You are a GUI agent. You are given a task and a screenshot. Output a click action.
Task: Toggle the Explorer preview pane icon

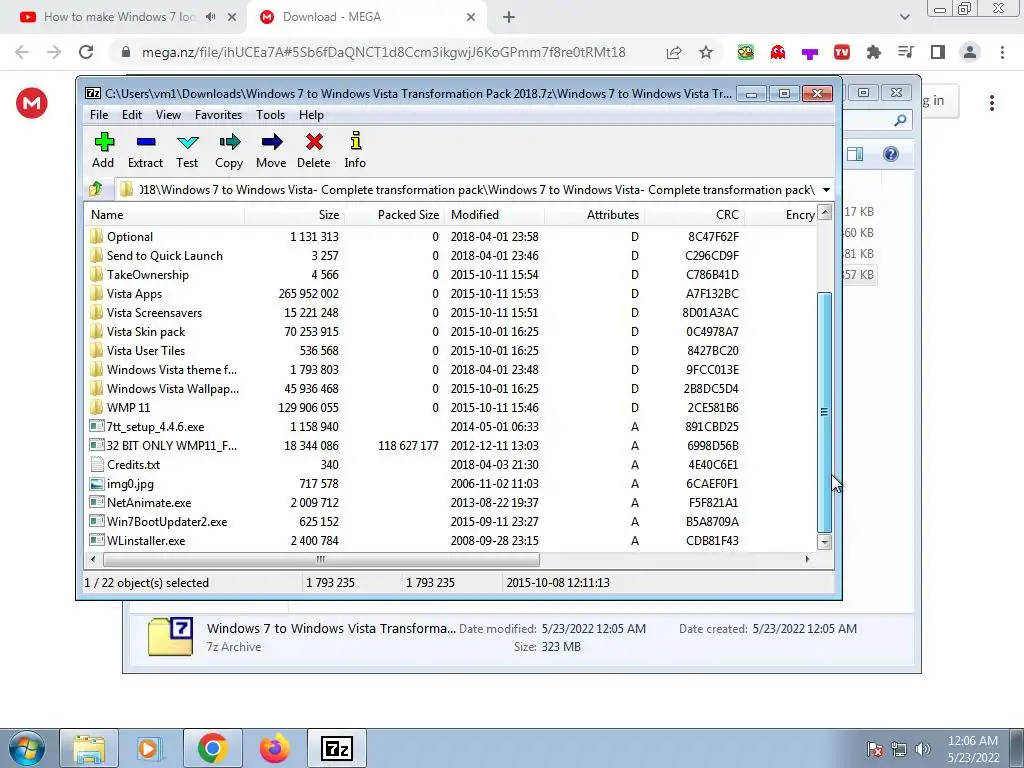855,154
